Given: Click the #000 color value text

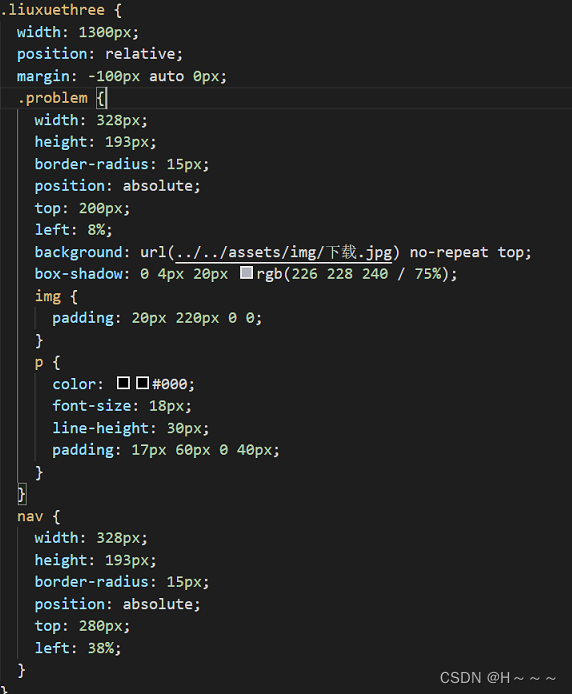Looking at the screenshot, I should [170, 384].
